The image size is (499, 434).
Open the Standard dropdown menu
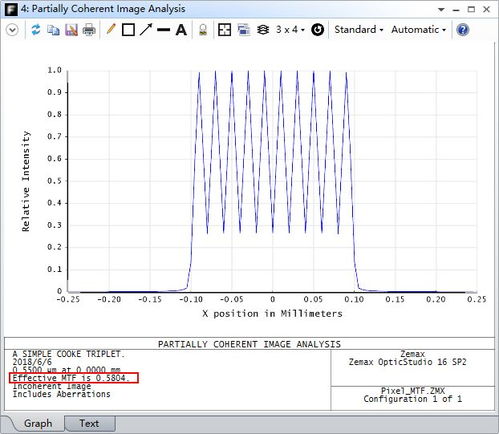pyautogui.click(x=359, y=30)
